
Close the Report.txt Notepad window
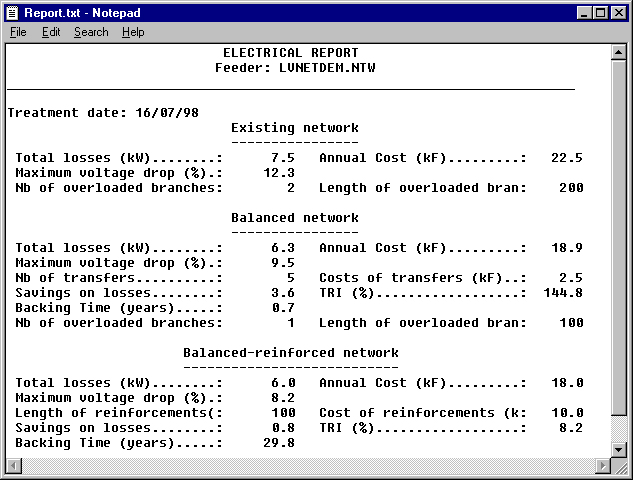pyautogui.click(x=619, y=12)
